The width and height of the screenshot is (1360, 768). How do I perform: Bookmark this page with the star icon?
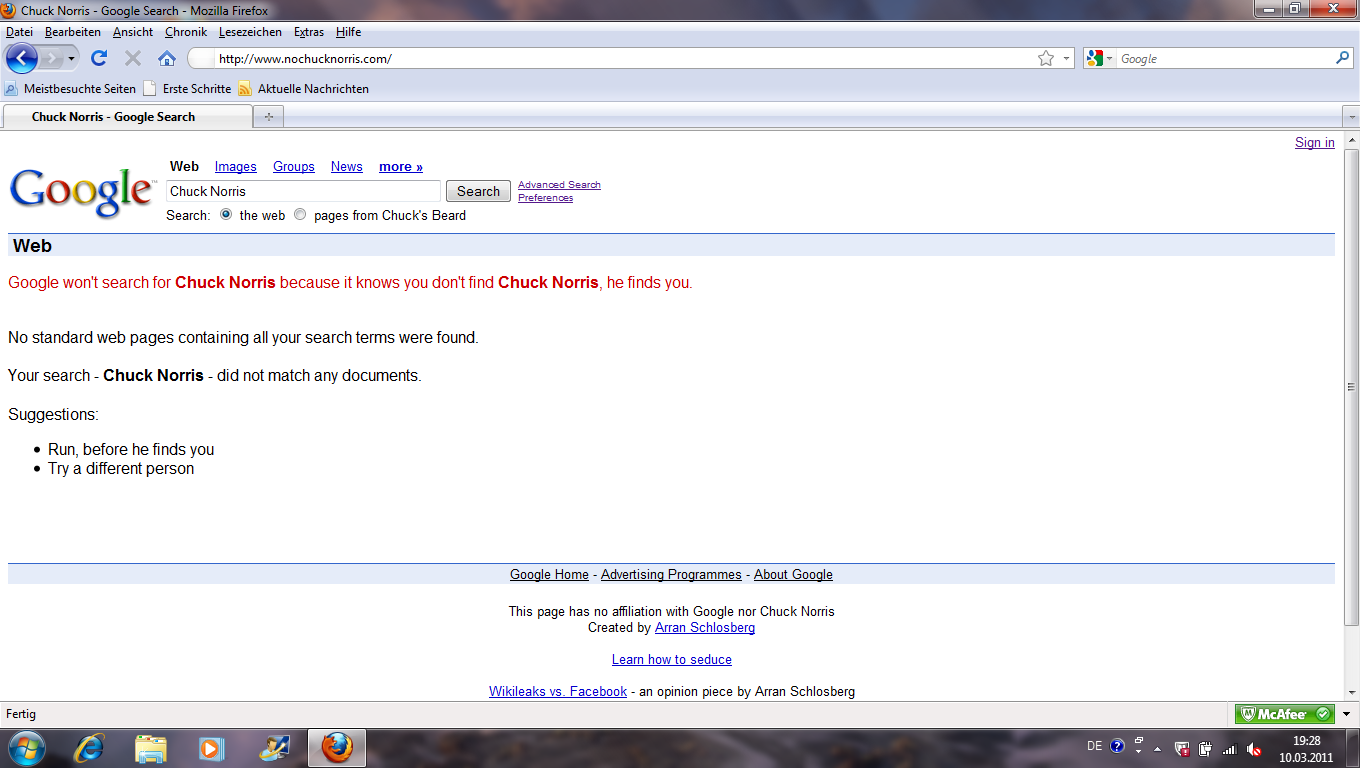click(x=1046, y=58)
